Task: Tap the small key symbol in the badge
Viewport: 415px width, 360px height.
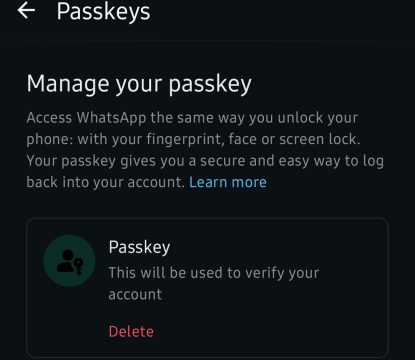Action: coord(79,267)
